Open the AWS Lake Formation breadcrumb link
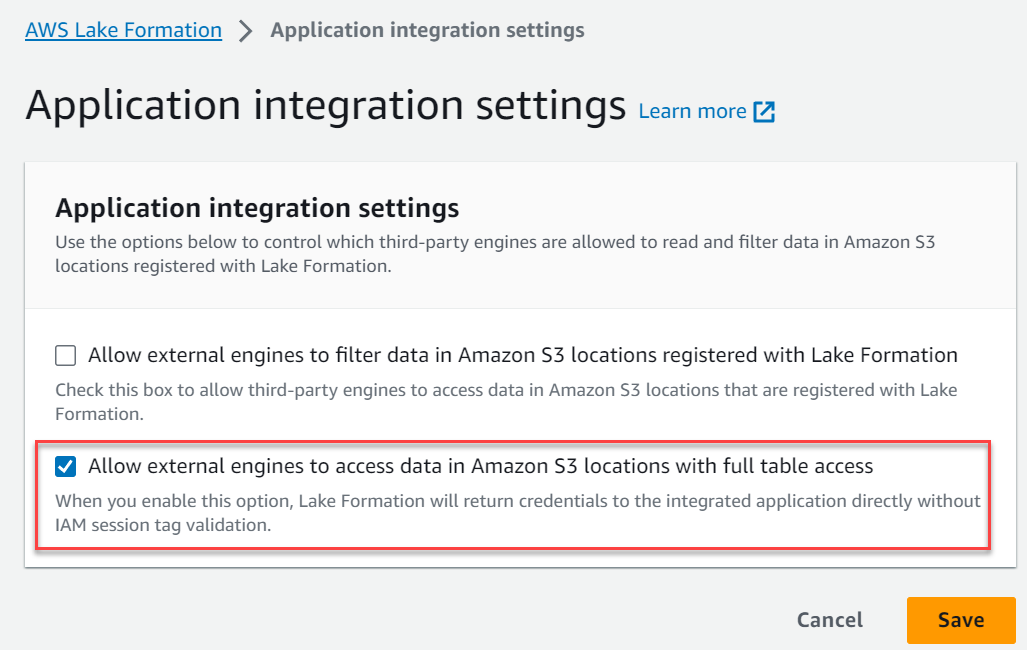 pyautogui.click(x=123, y=30)
